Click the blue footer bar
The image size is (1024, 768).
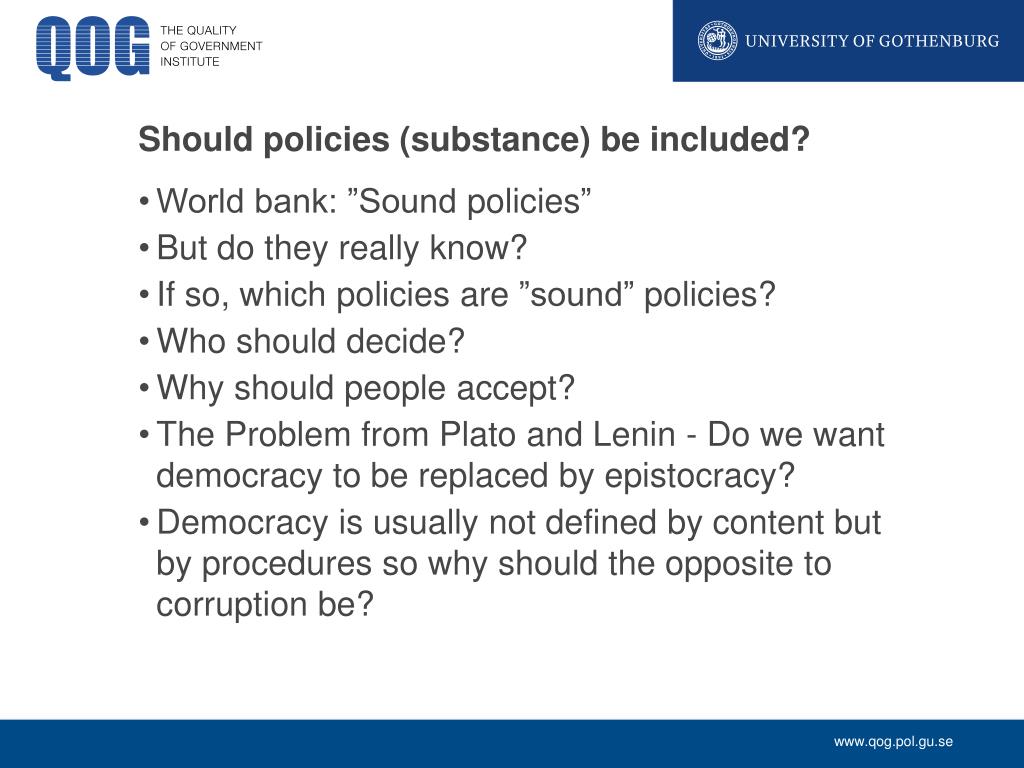tap(512, 744)
